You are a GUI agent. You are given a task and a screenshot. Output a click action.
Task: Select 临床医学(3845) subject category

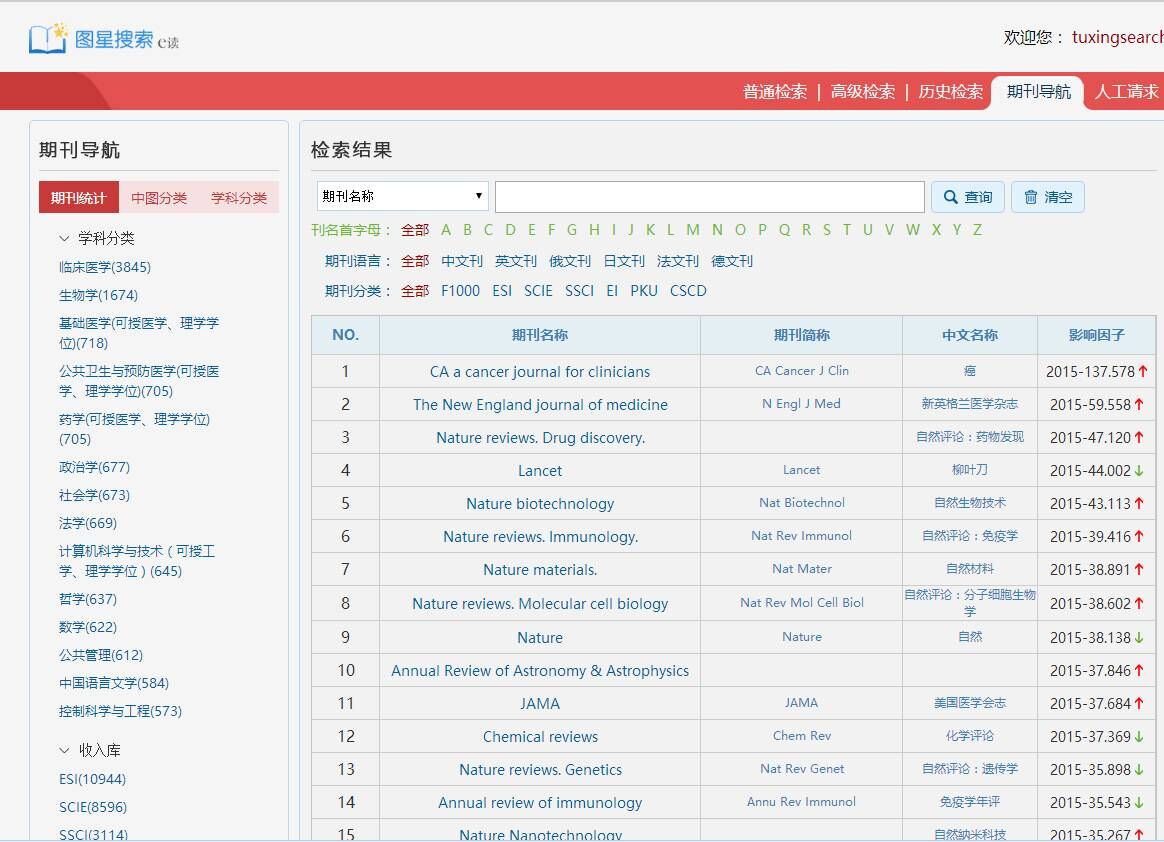105,267
